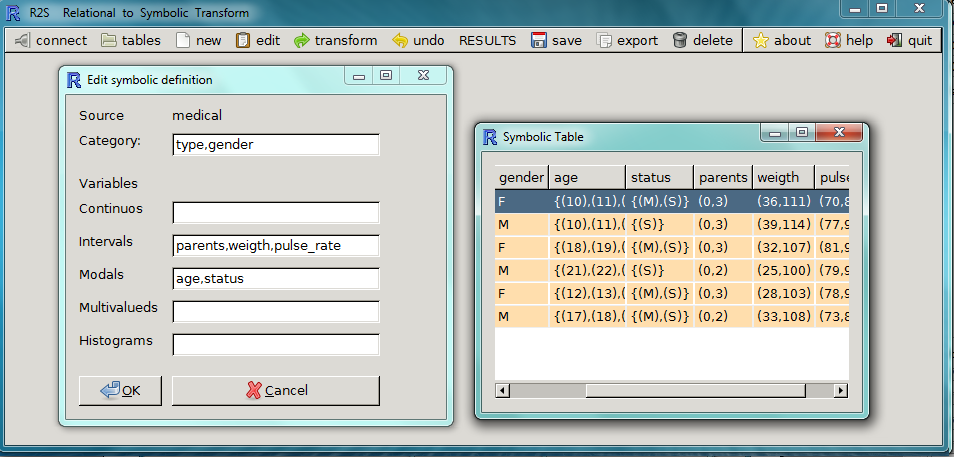954x457 pixels.
Task: Run the transform green arrow tool
Action: tap(302, 41)
